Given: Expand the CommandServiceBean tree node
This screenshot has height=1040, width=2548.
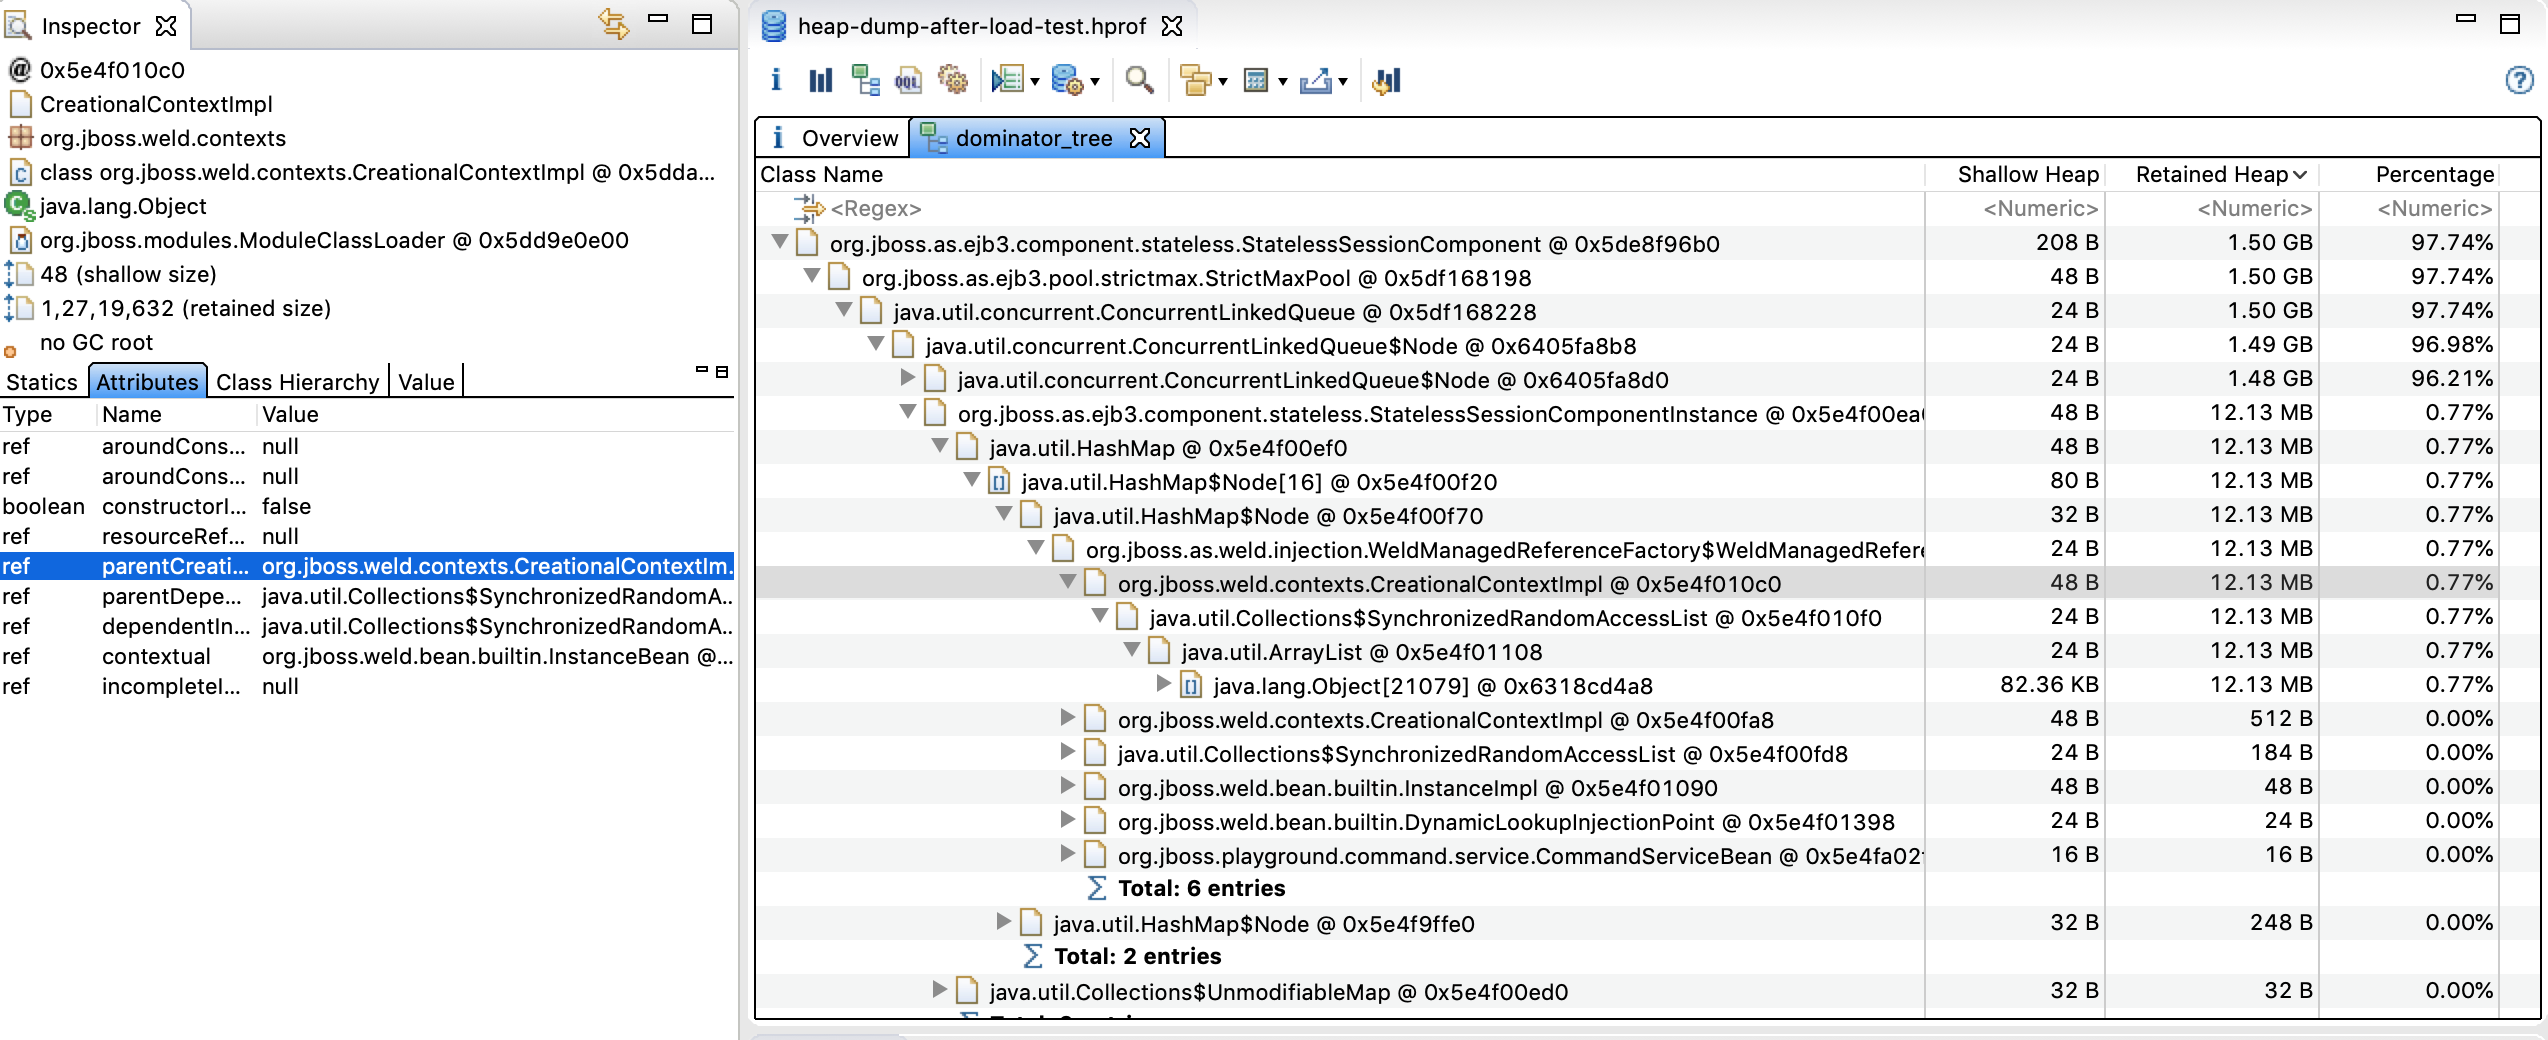Looking at the screenshot, I should click(x=1068, y=854).
